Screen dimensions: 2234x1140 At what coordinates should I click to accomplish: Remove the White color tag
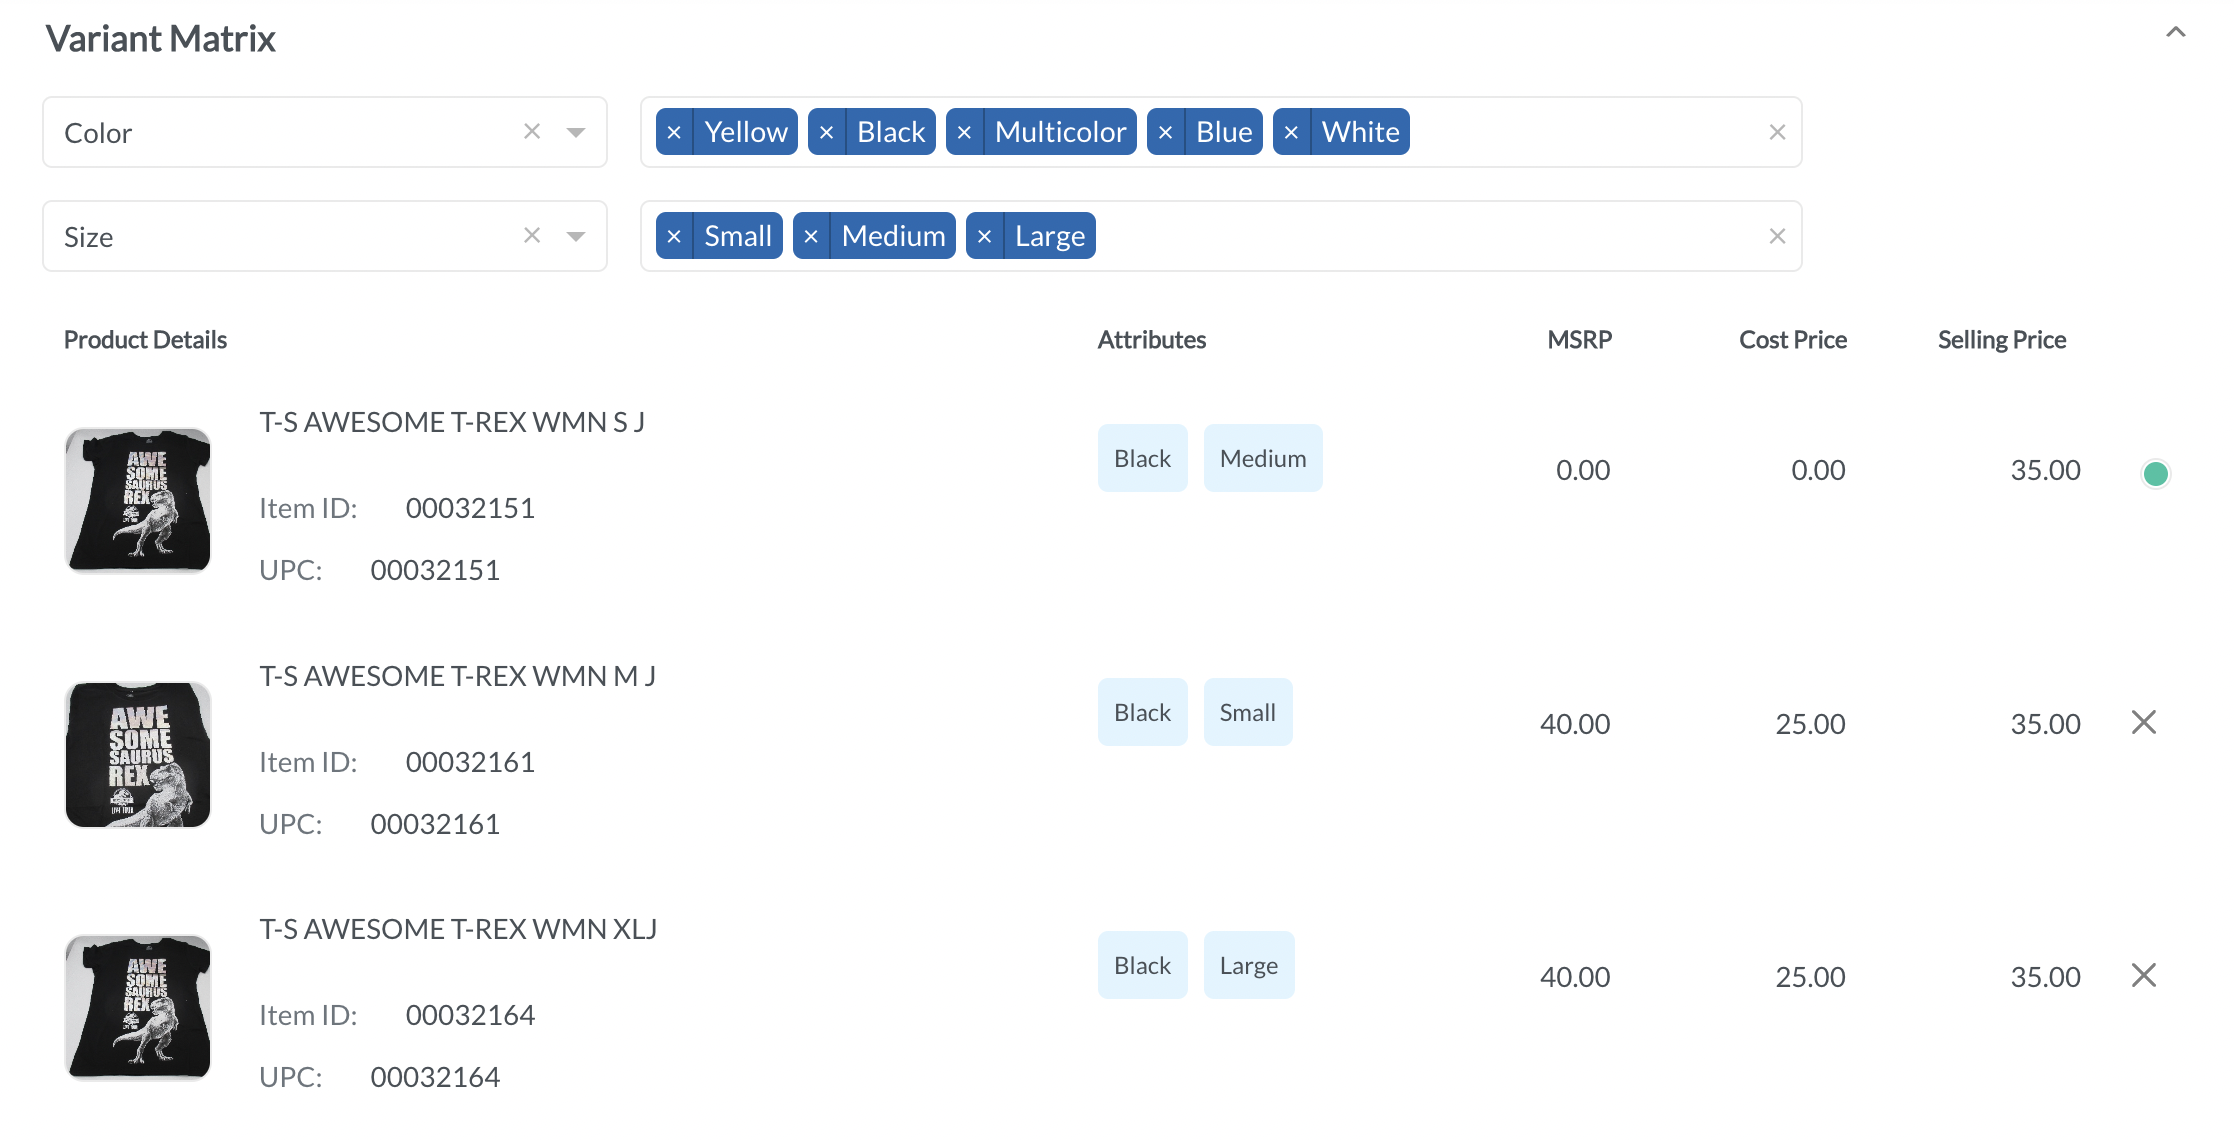[x=1292, y=132]
